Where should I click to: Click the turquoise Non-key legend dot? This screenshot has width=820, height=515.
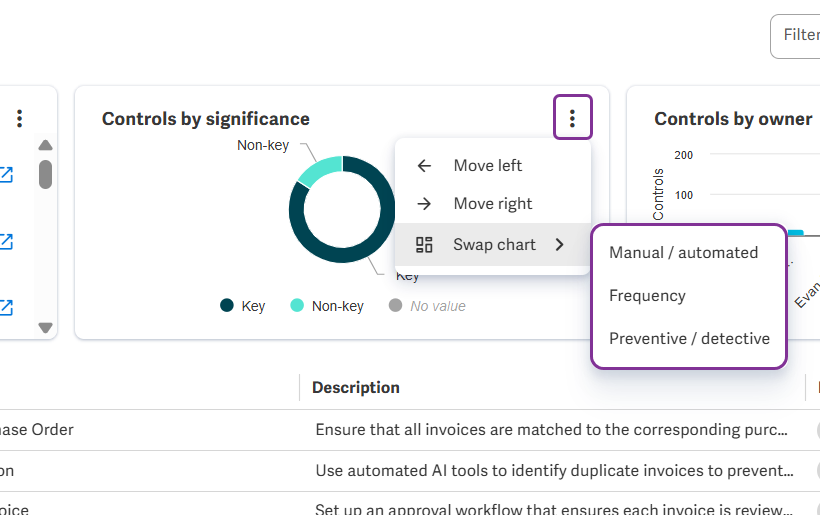[x=297, y=305]
